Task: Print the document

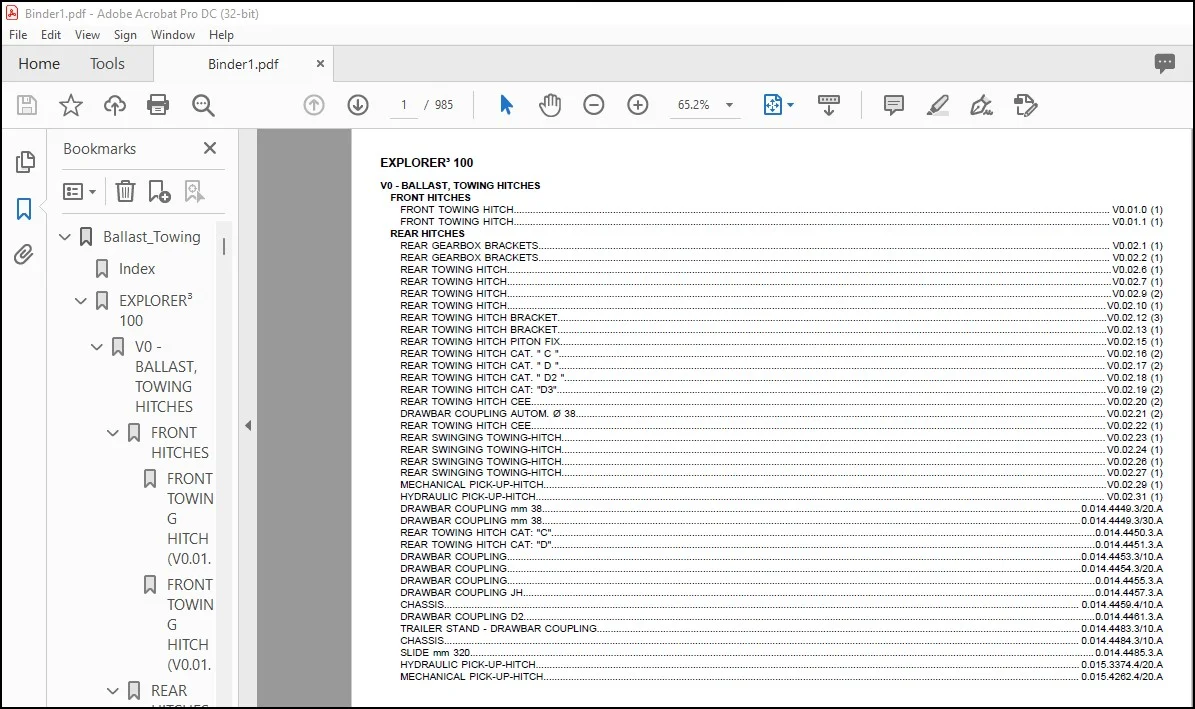Action: pyautogui.click(x=158, y=105)
